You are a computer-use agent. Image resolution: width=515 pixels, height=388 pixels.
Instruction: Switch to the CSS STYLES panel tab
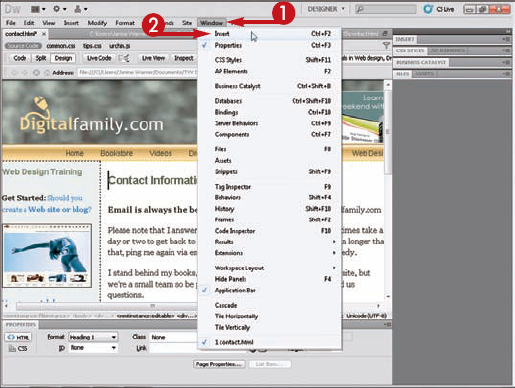[410, 51]
